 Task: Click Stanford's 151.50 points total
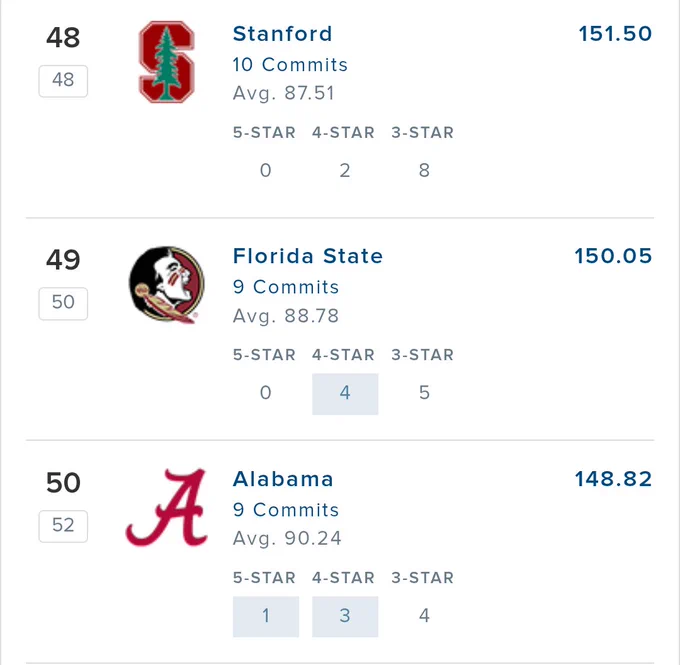[x=615, y=34]
